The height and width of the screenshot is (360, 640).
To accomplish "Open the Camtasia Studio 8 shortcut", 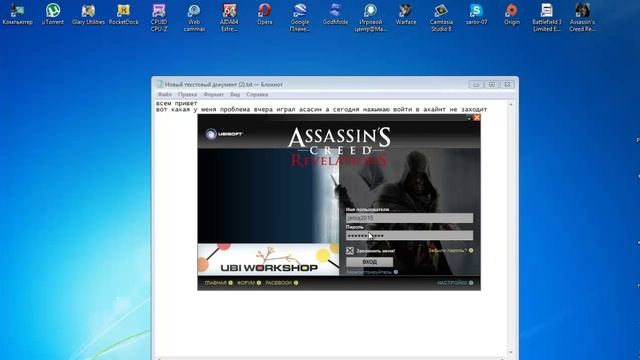I will [441, 18].
